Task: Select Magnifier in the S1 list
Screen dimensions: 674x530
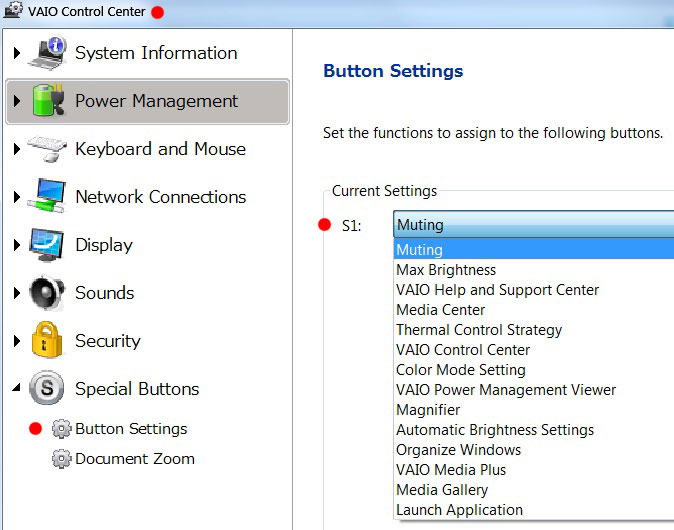Action: point(428,410)
